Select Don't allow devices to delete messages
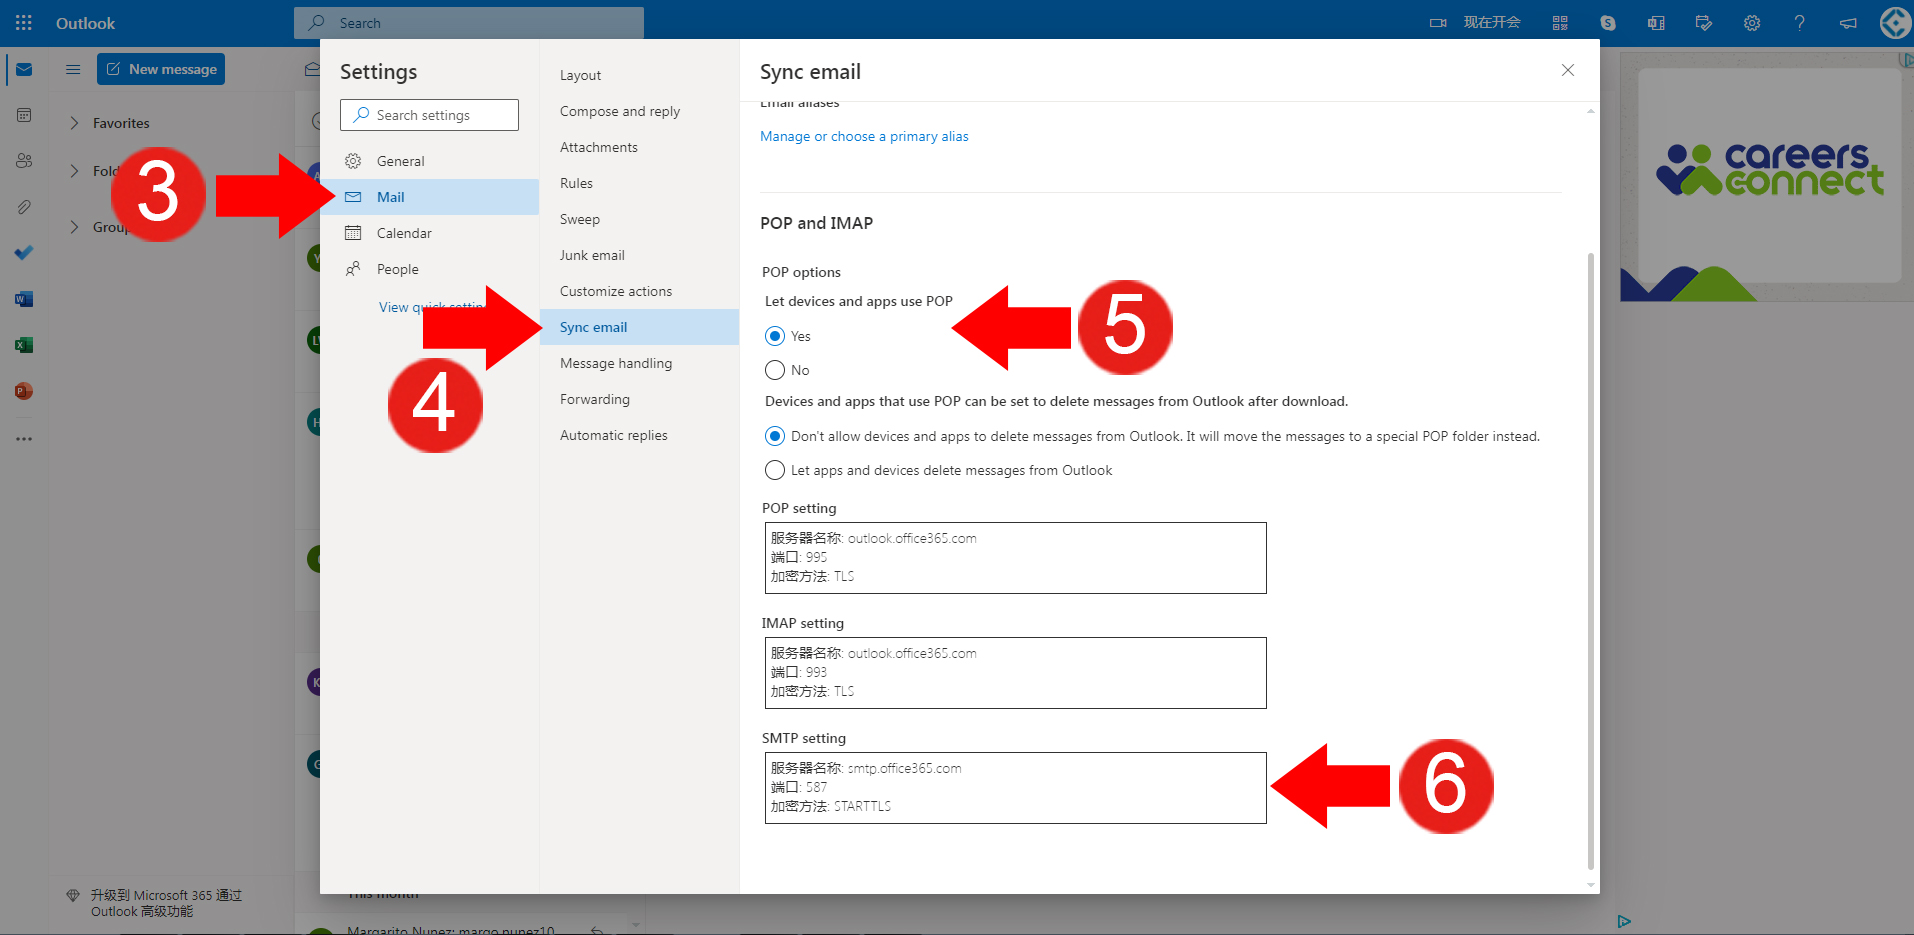The width and height of the screenshot is (1914, 935). tap(775, 436)
